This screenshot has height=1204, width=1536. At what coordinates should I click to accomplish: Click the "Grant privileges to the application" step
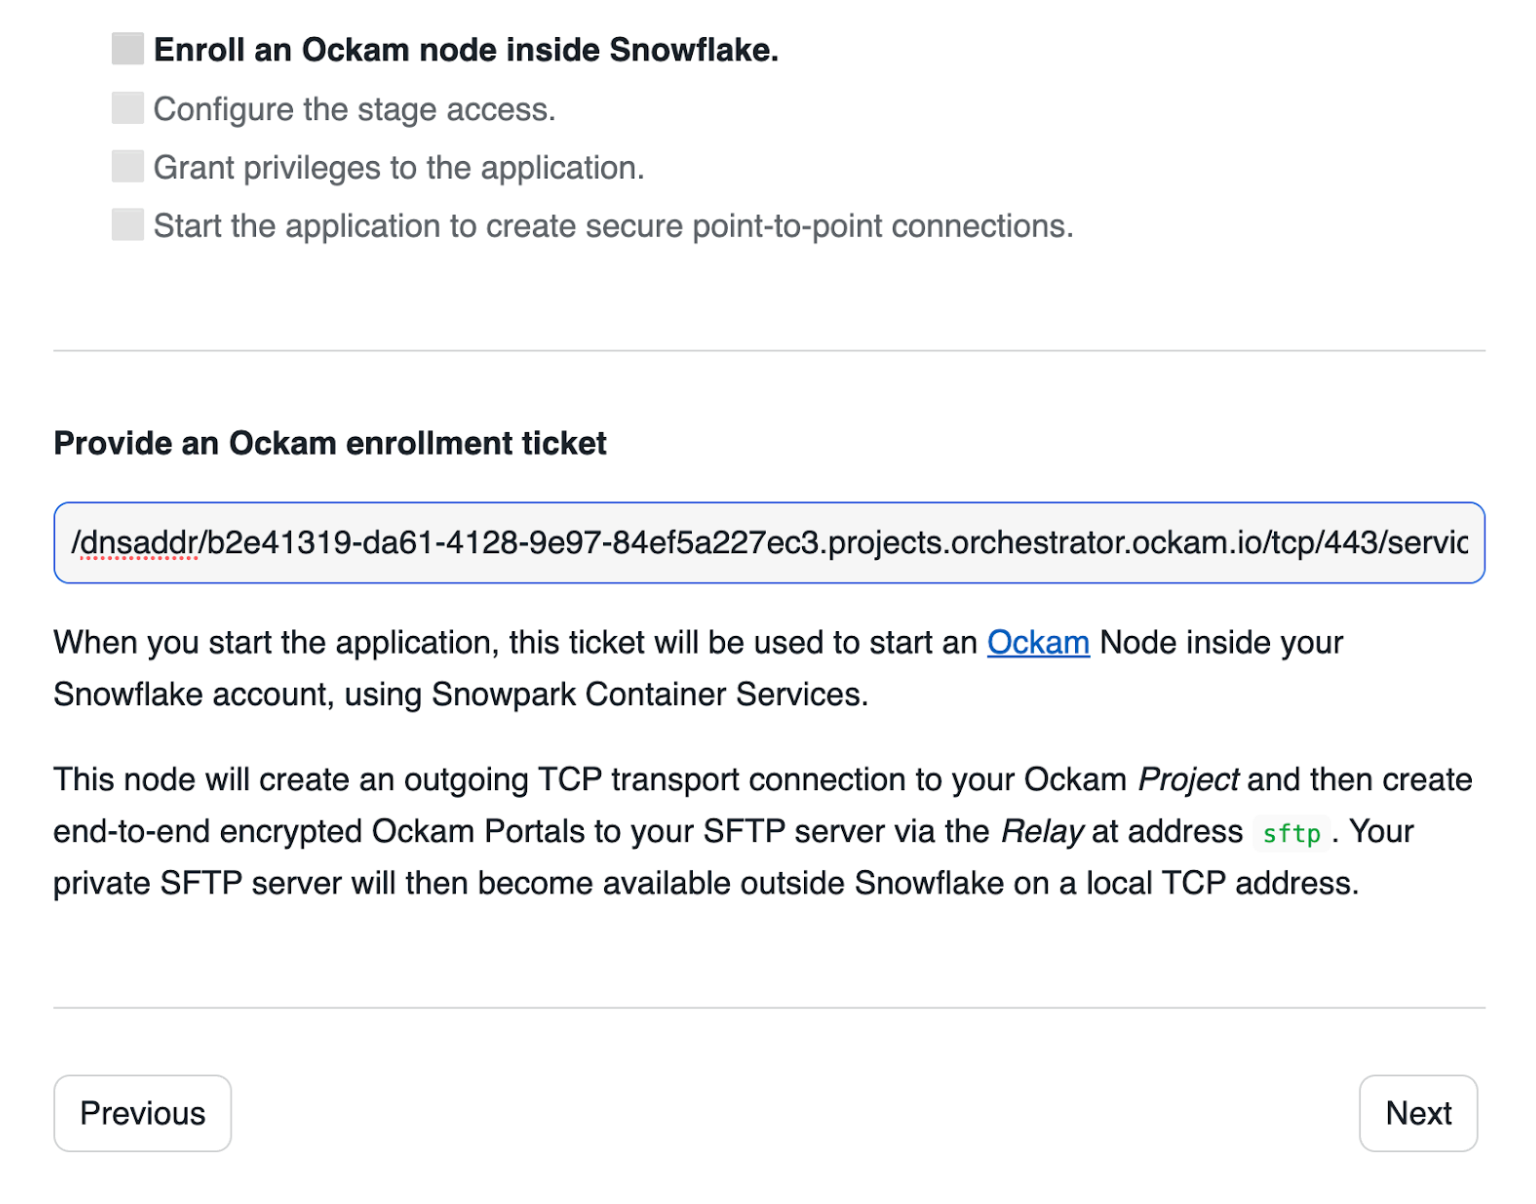click(x=400, y=166)
